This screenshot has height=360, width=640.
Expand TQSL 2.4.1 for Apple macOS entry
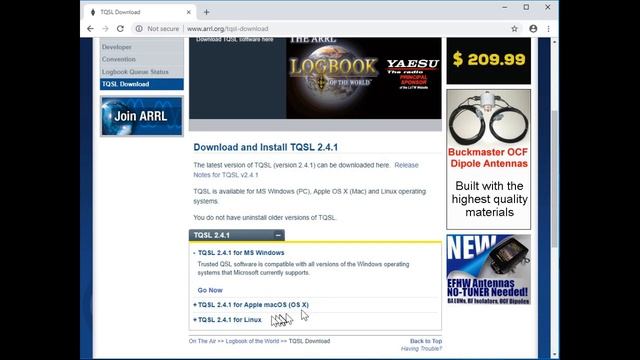tap(251, 305)
